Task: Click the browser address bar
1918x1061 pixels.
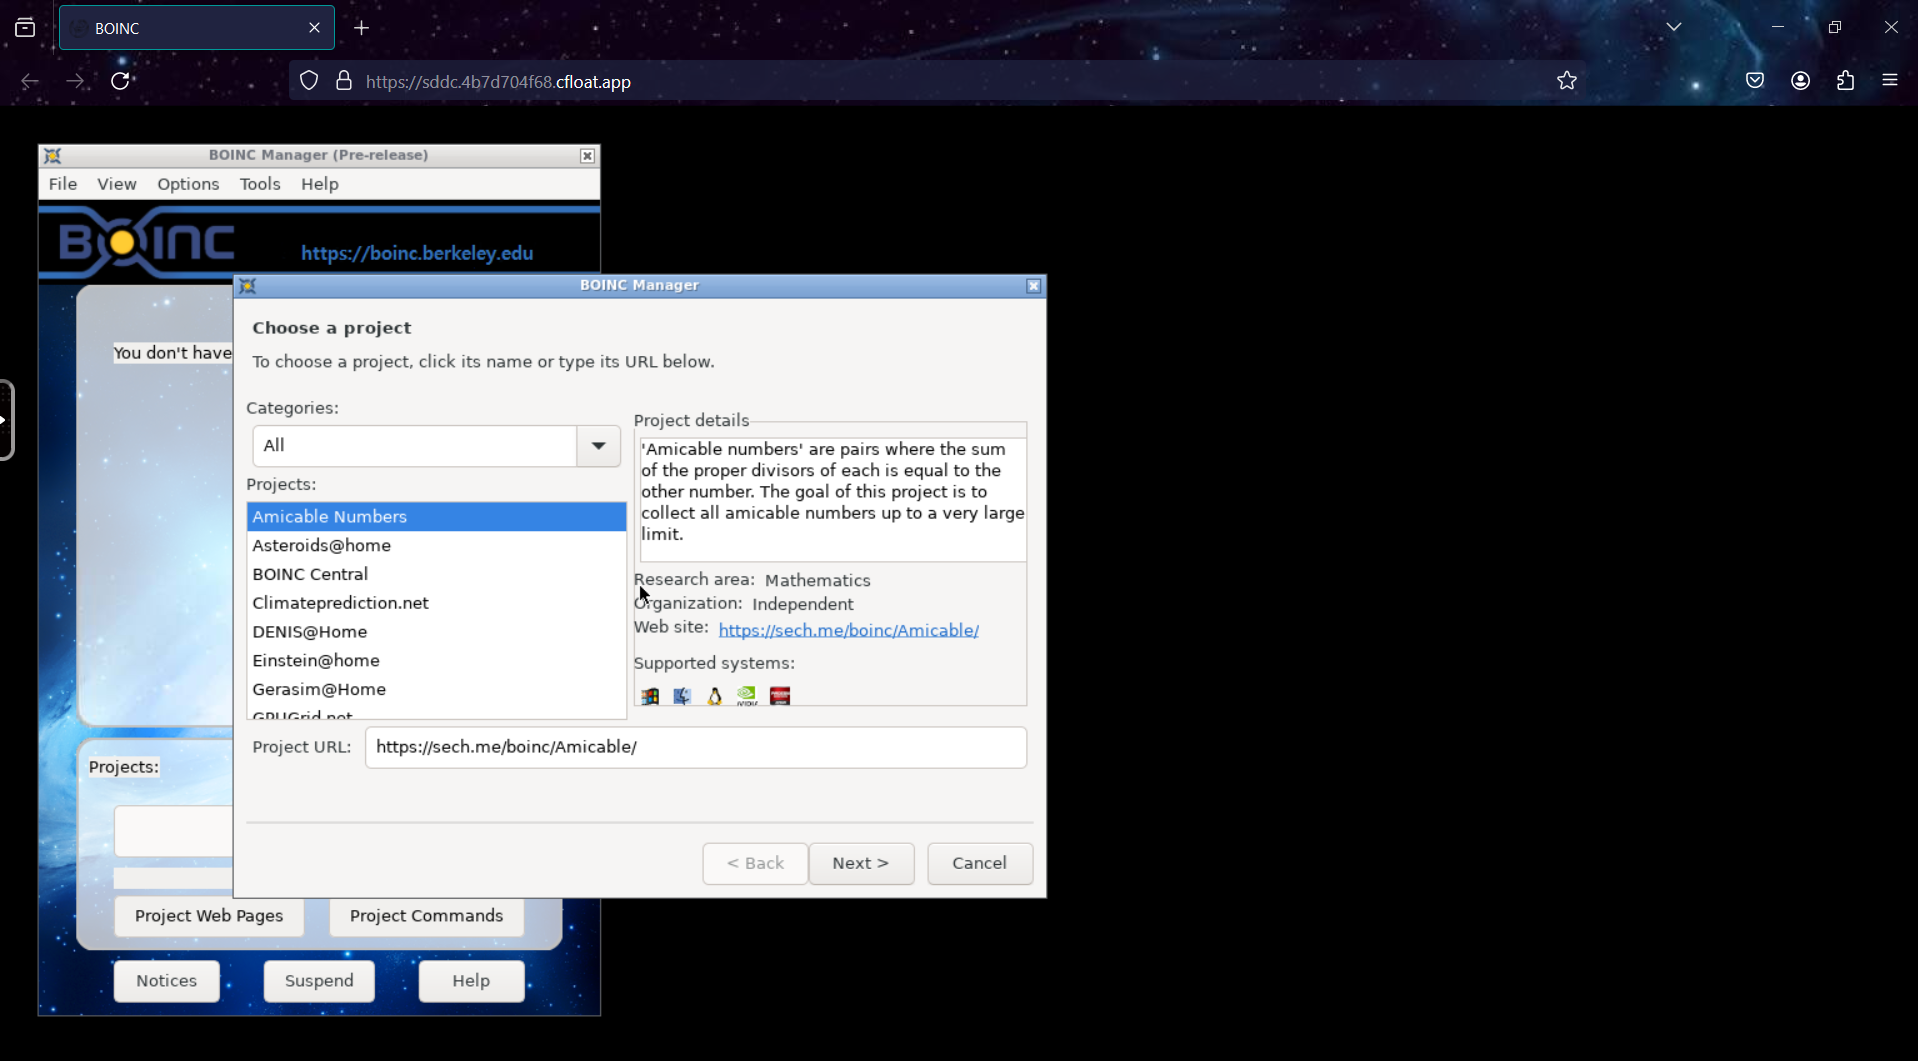Action: point(935,81)
